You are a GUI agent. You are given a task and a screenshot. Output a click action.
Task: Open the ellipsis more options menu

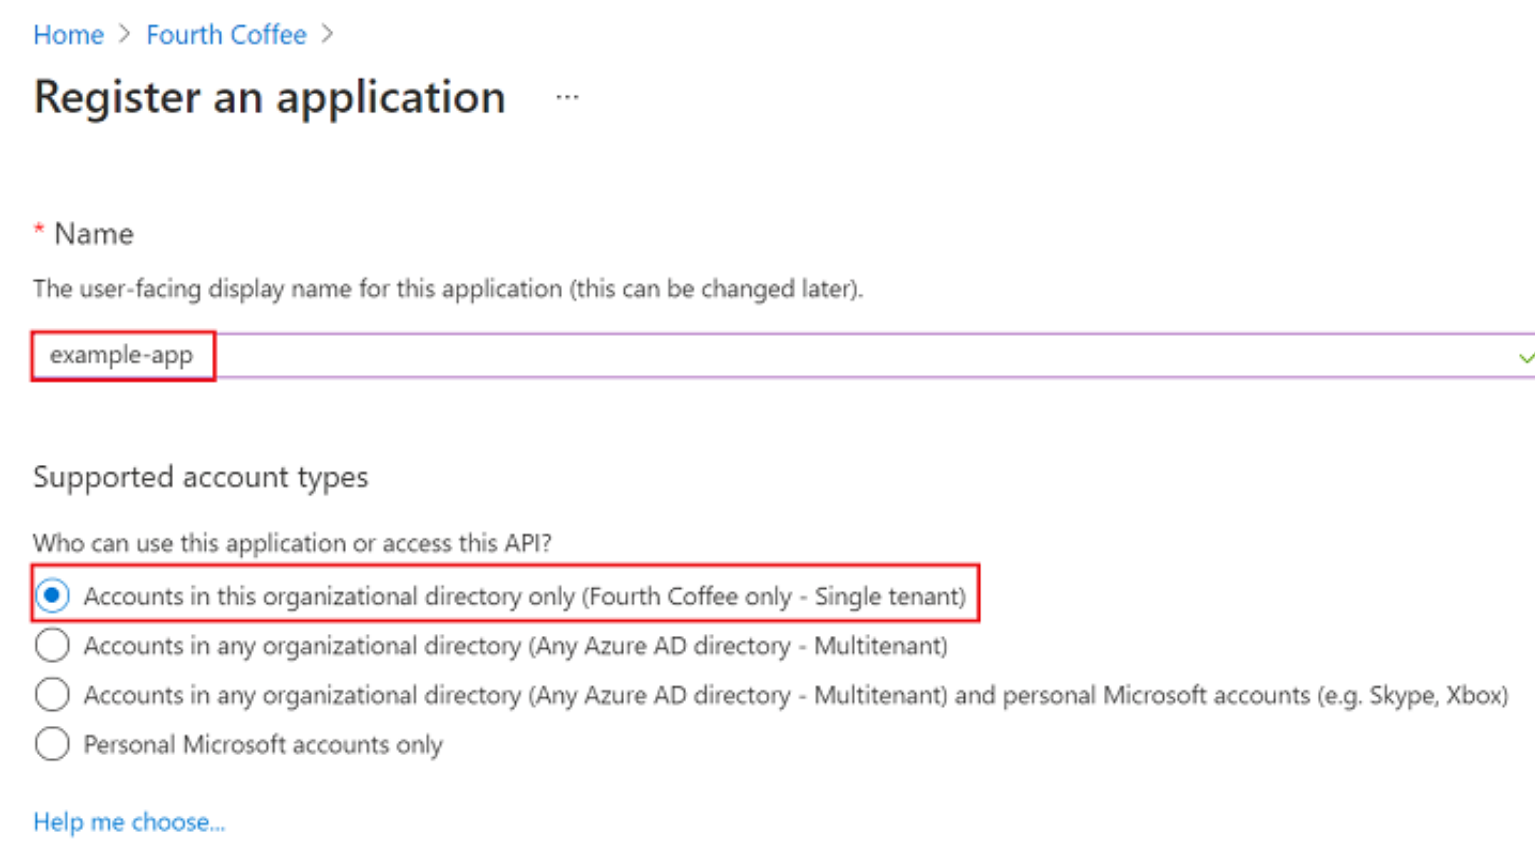[x=567, y=98]
